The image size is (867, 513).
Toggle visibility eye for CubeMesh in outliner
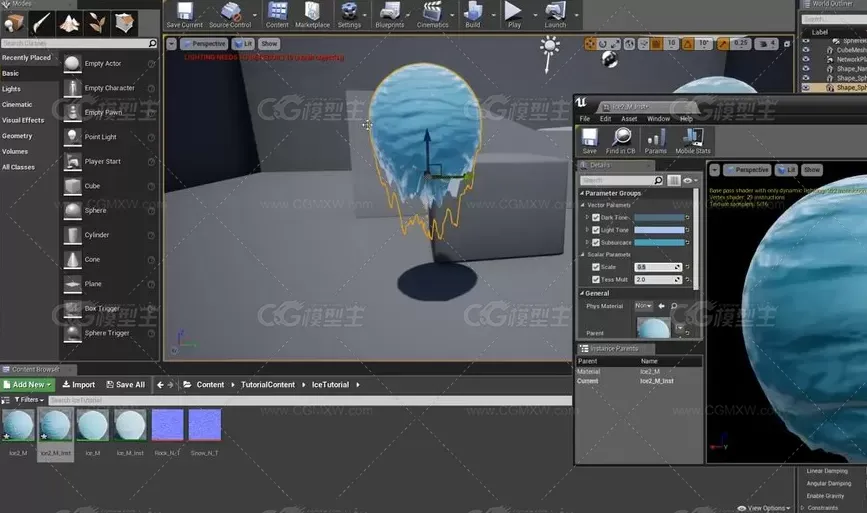(x=806, y=50)
